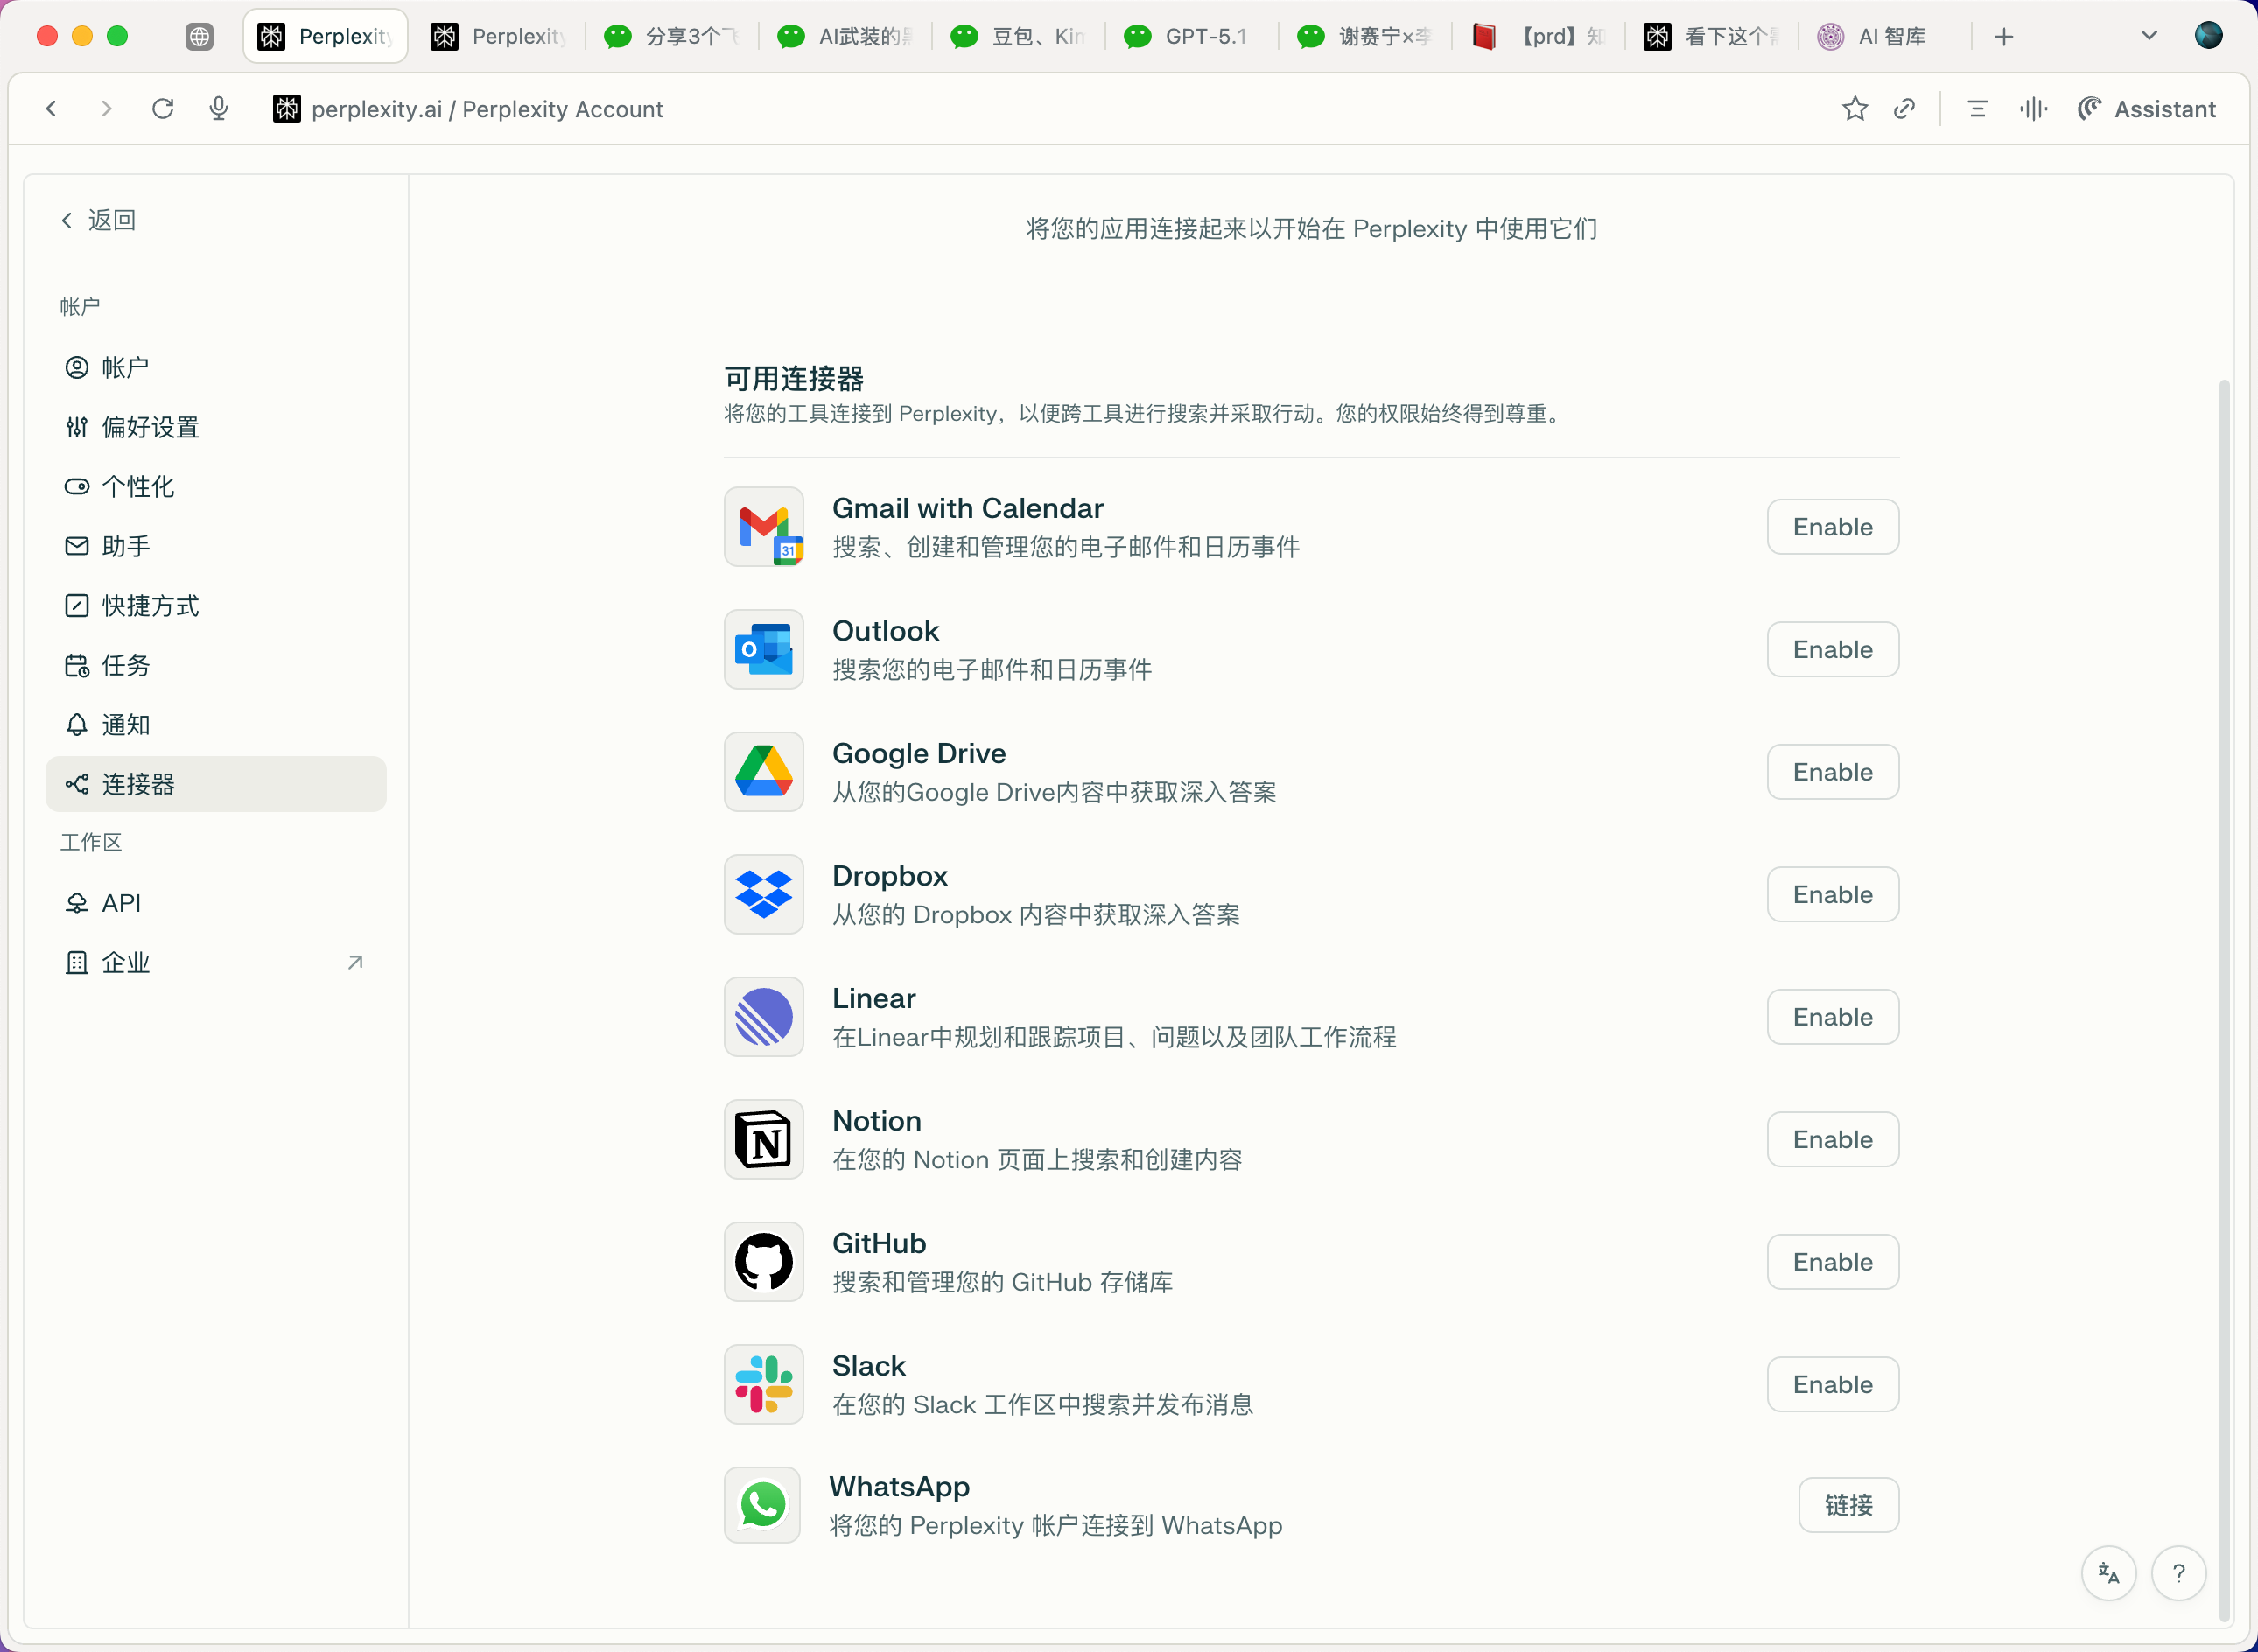Expand the tab list chevron dropdown
This screenshot has height=1652, width=2258.
pyautogui.click(x=2149, y=36)
